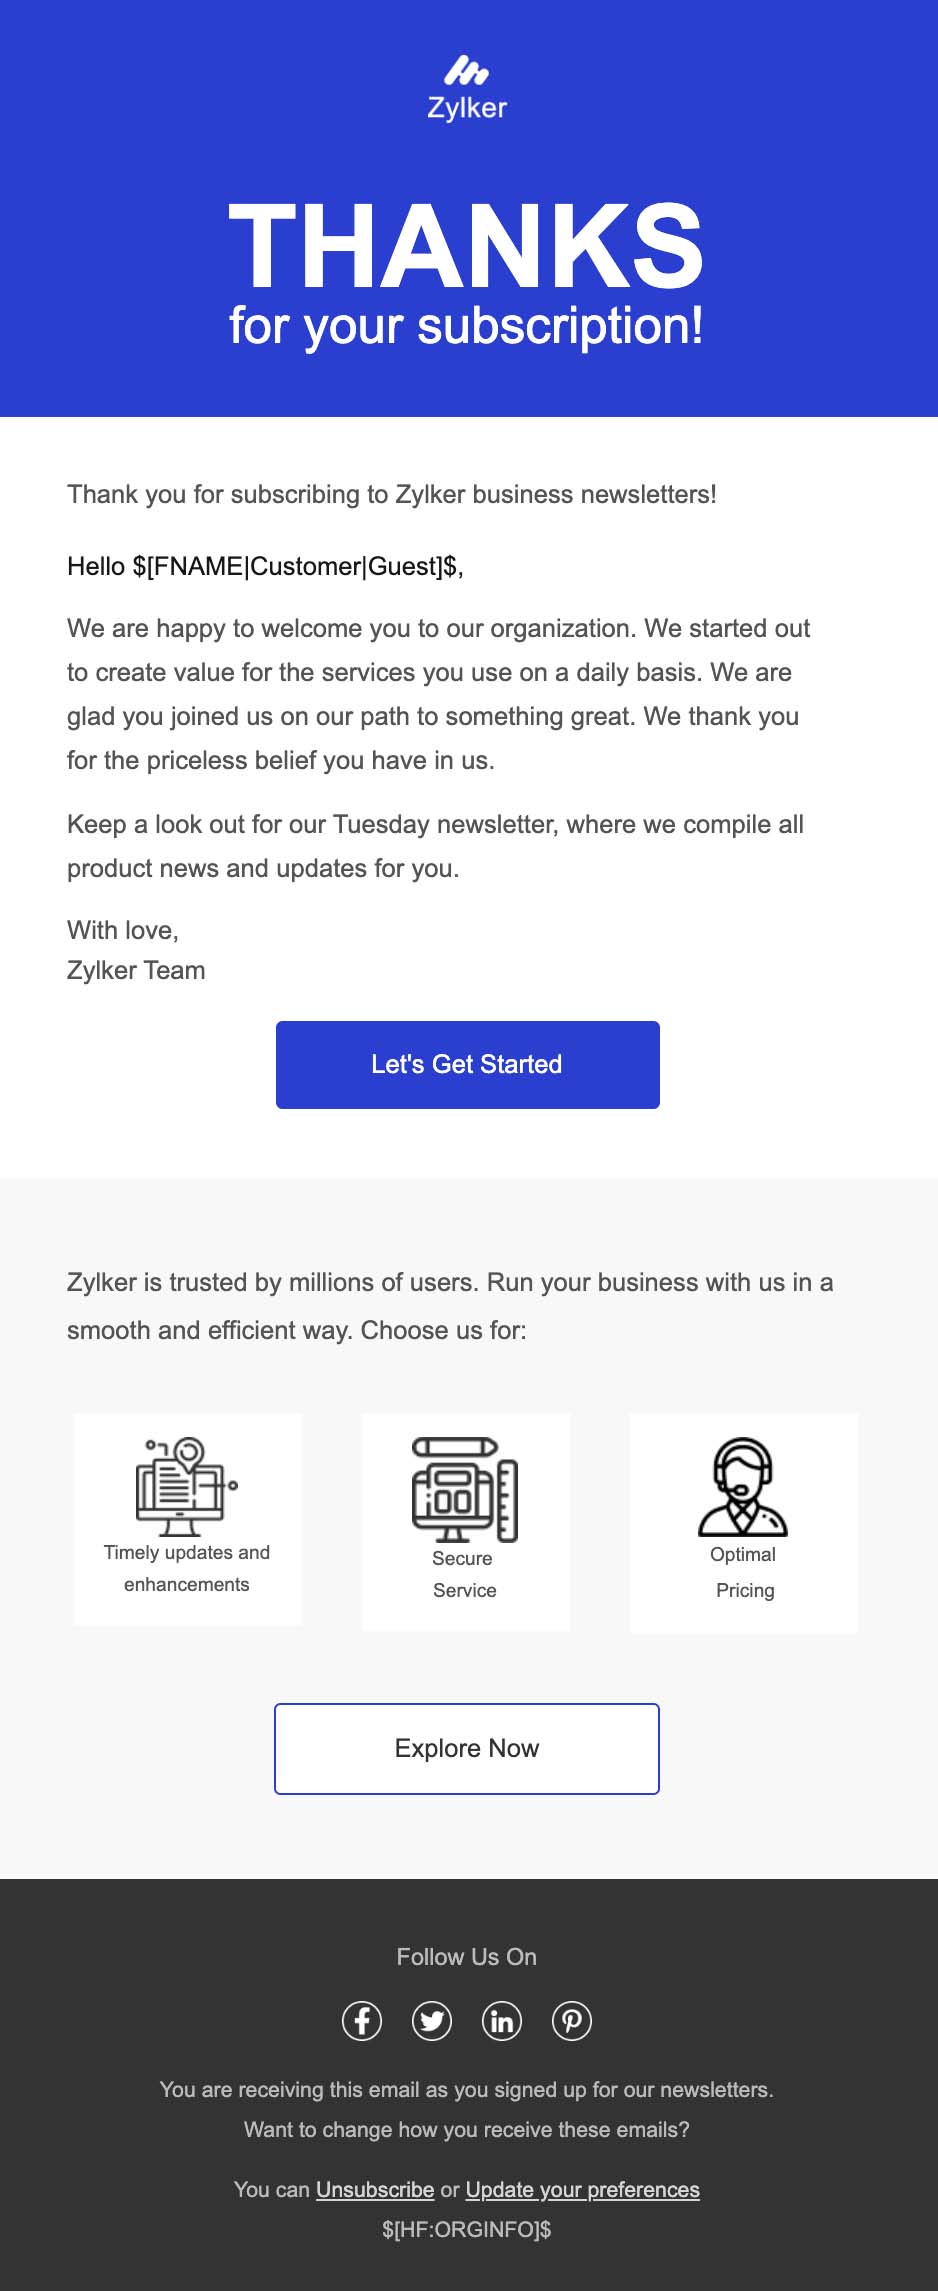The image size is (938, 2291).
Task: Click the Zylker logo in the header
Action: pos(467,88)
